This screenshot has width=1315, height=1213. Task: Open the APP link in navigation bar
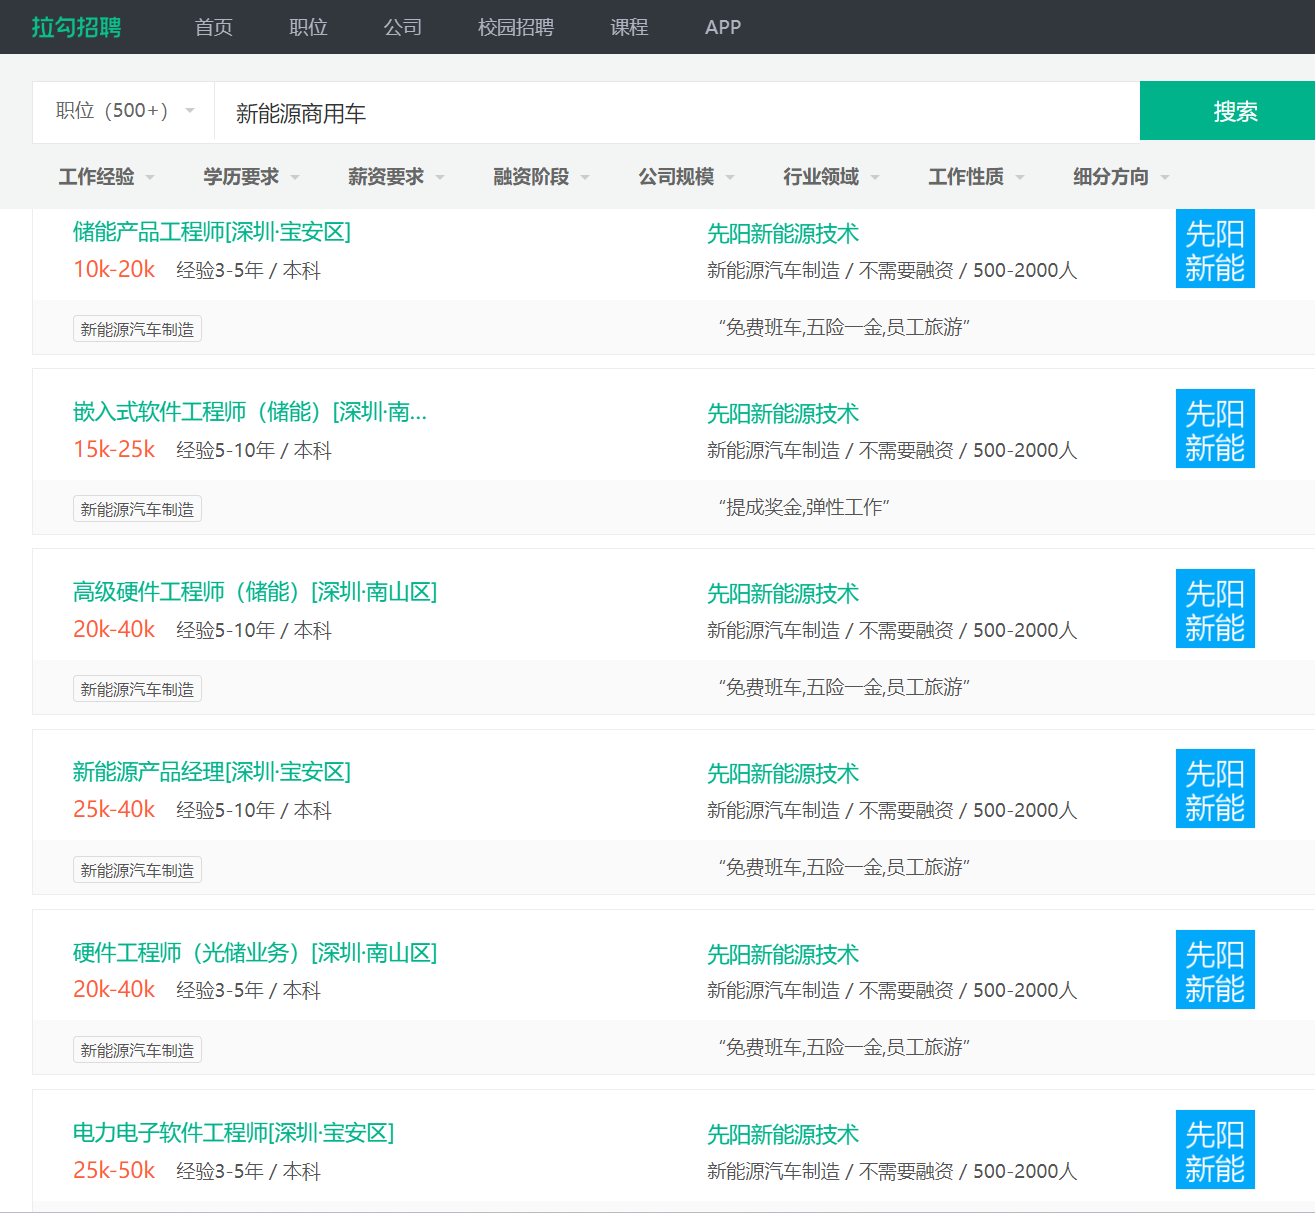(x=722, y=27)
